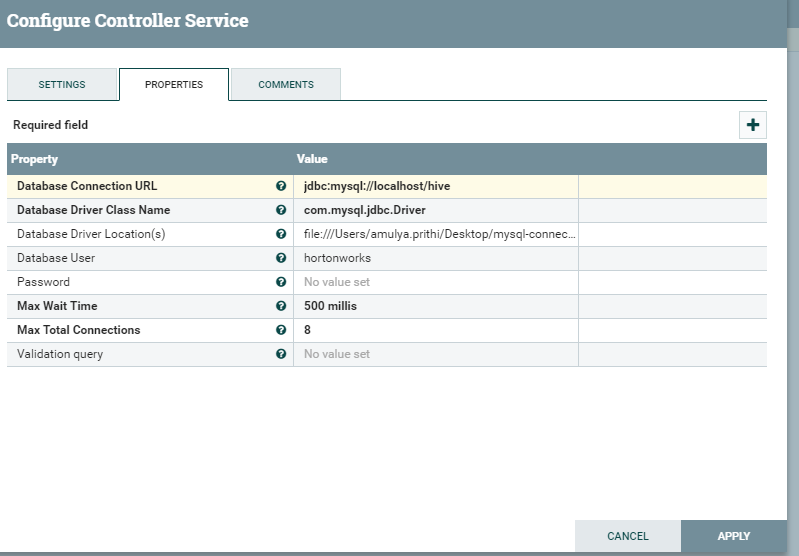Open the Comments tab
Image resolution: width=799 pixels, height=556 pixels.
[x=286, y=85]
